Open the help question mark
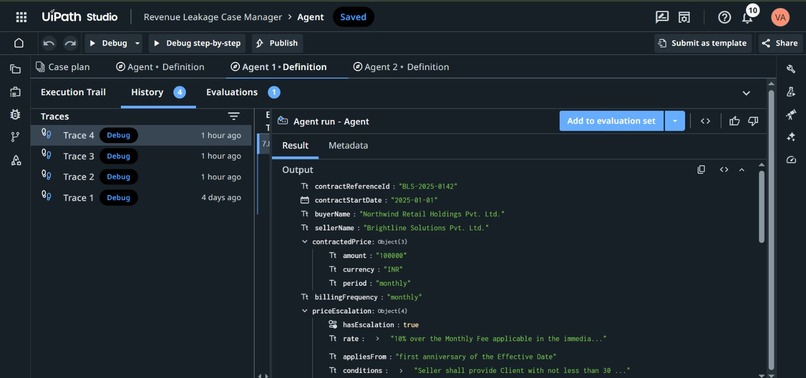 pos(724,17)
